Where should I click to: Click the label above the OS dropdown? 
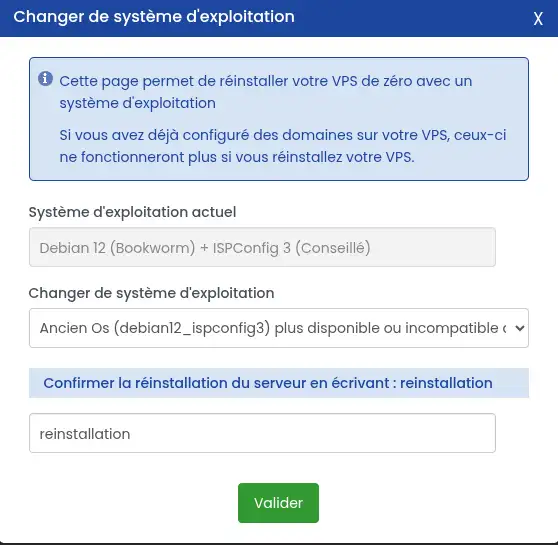point(152,293)
